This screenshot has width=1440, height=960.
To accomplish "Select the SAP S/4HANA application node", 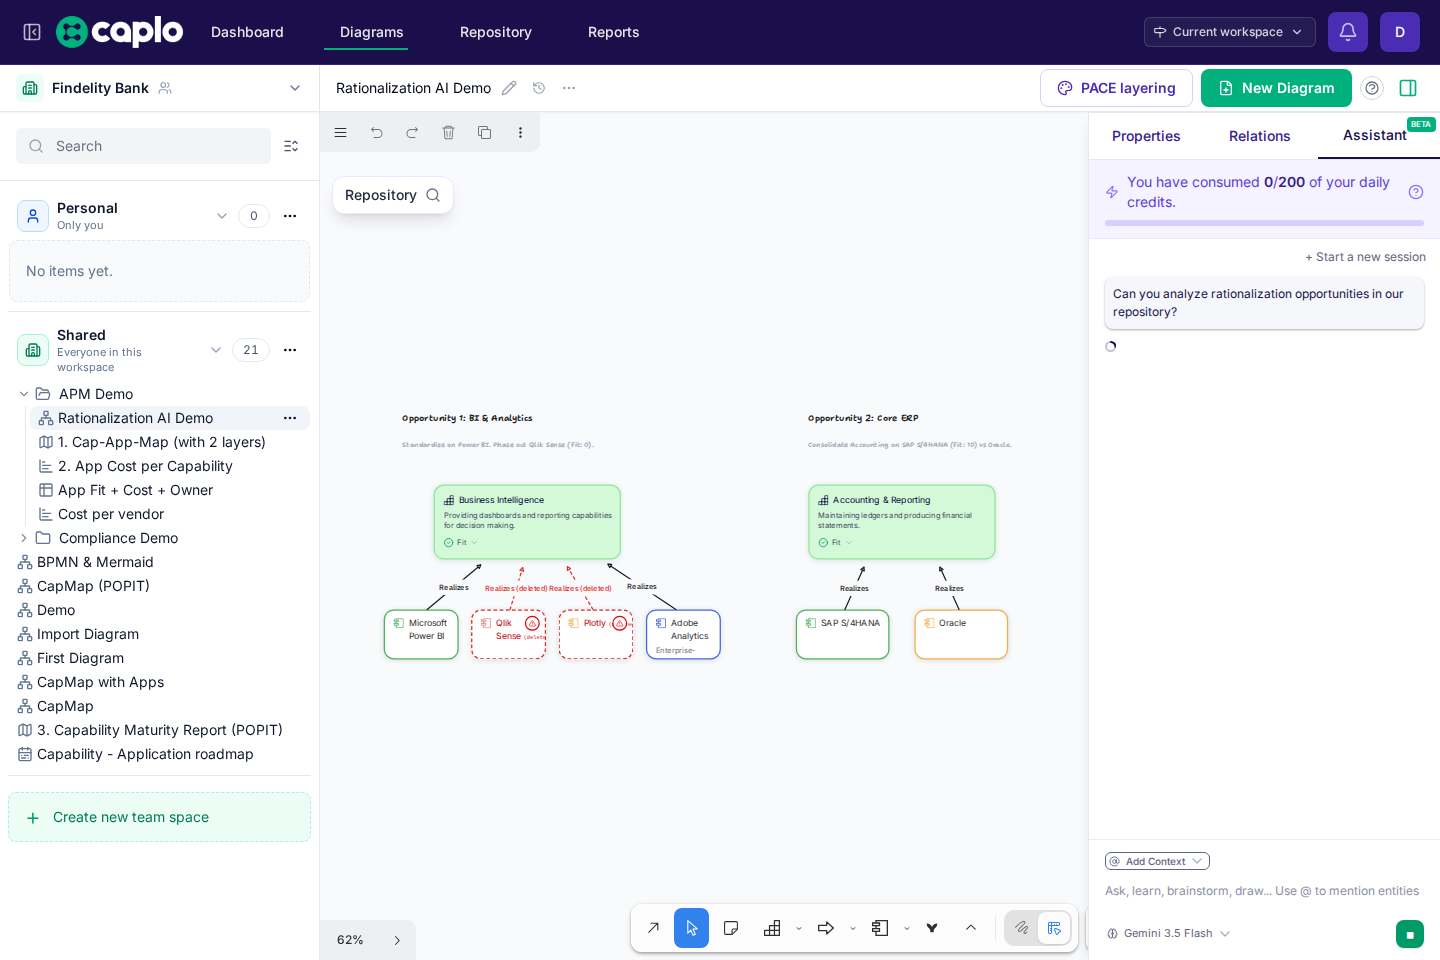I will 842,635.
